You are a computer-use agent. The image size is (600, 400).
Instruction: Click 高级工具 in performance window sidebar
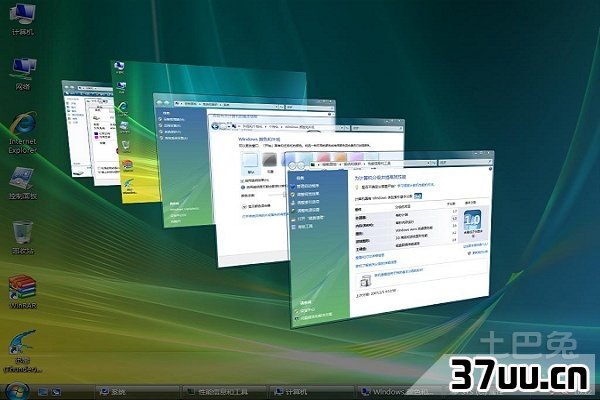(302, 227)
